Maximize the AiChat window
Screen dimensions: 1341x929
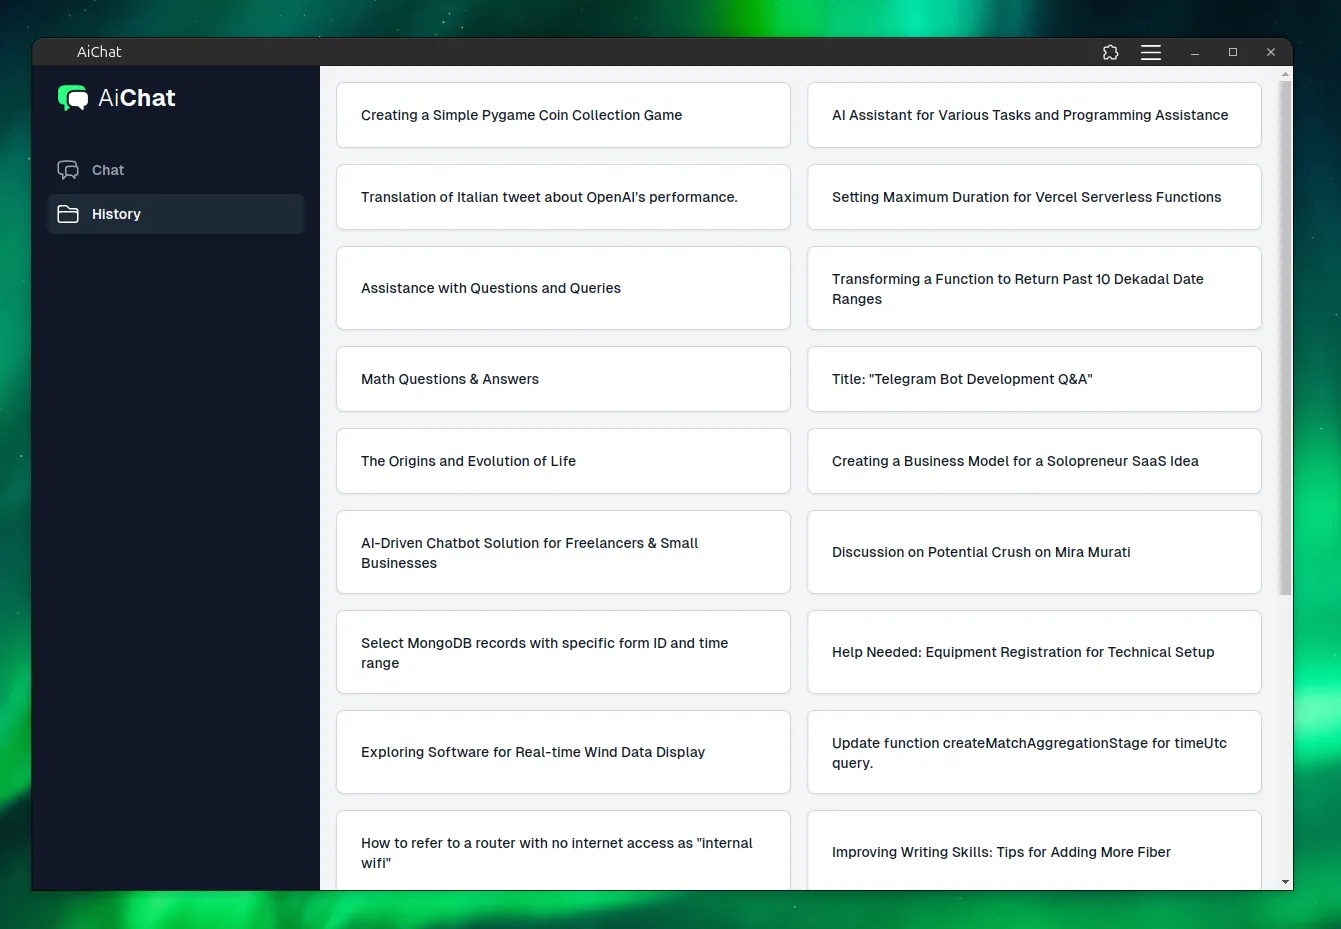click(x=1233, y=52)
